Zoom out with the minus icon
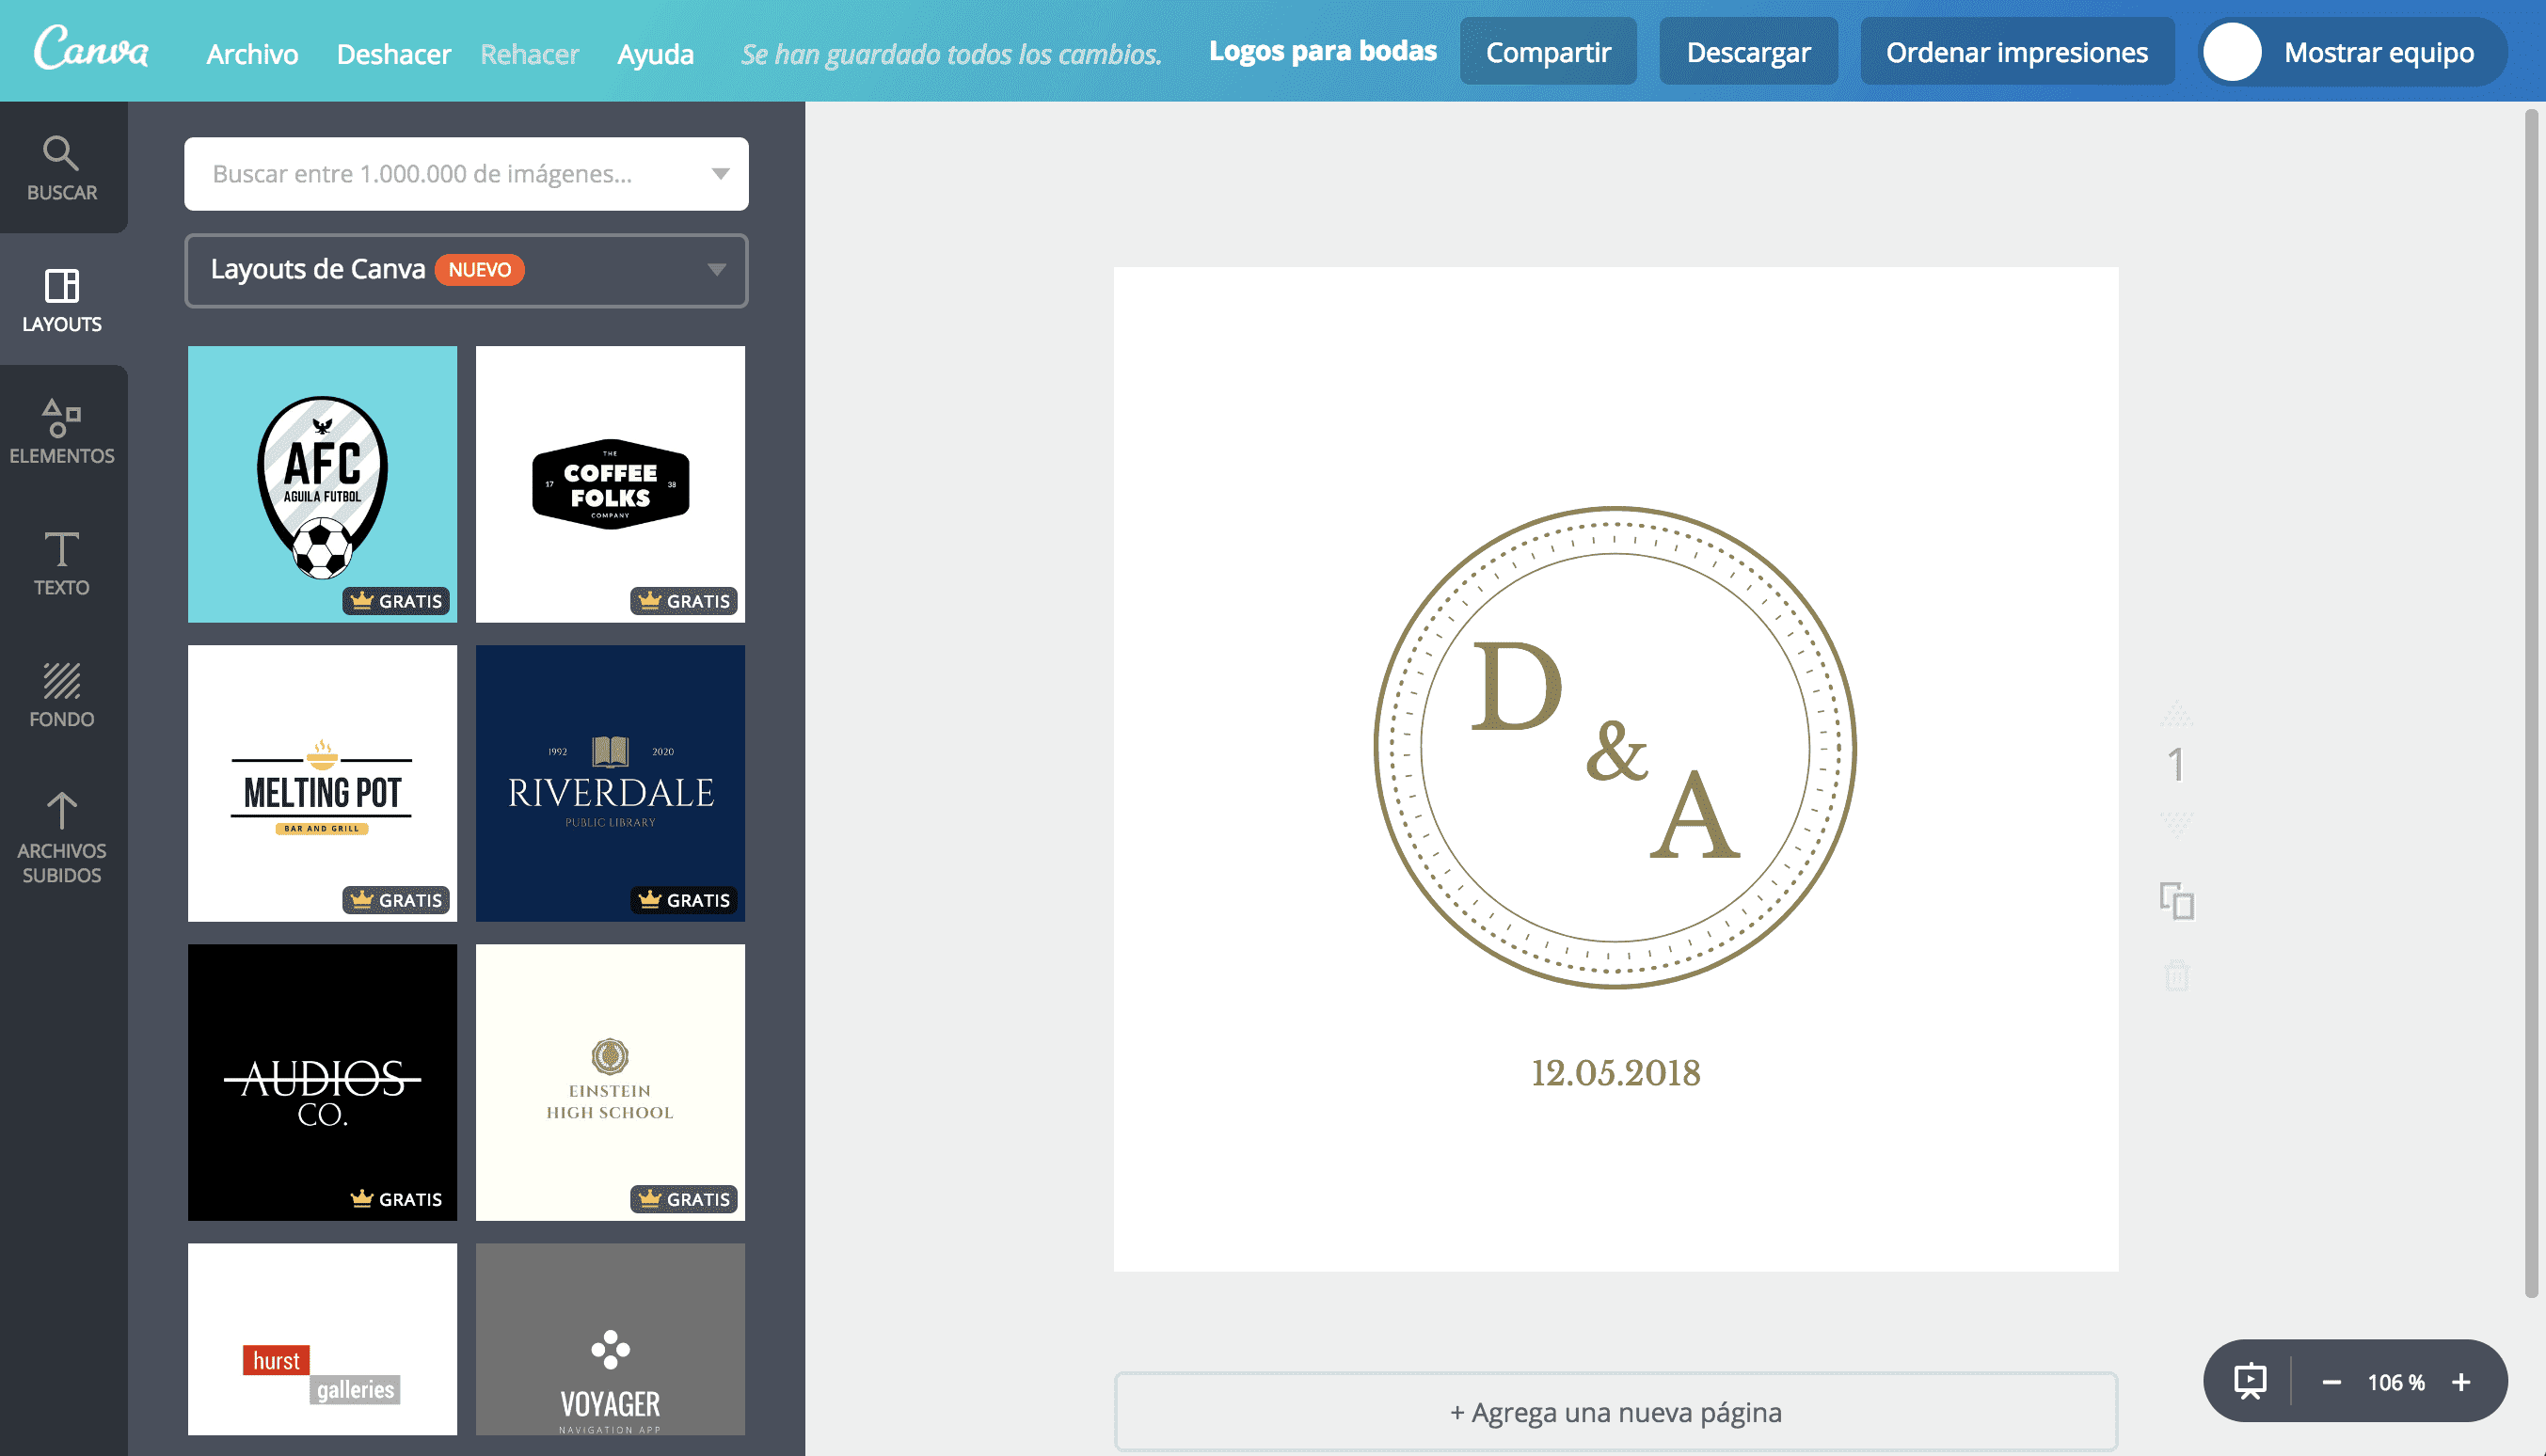The height and width of the screenshot is (1456, 2546). (2331, 1382)
